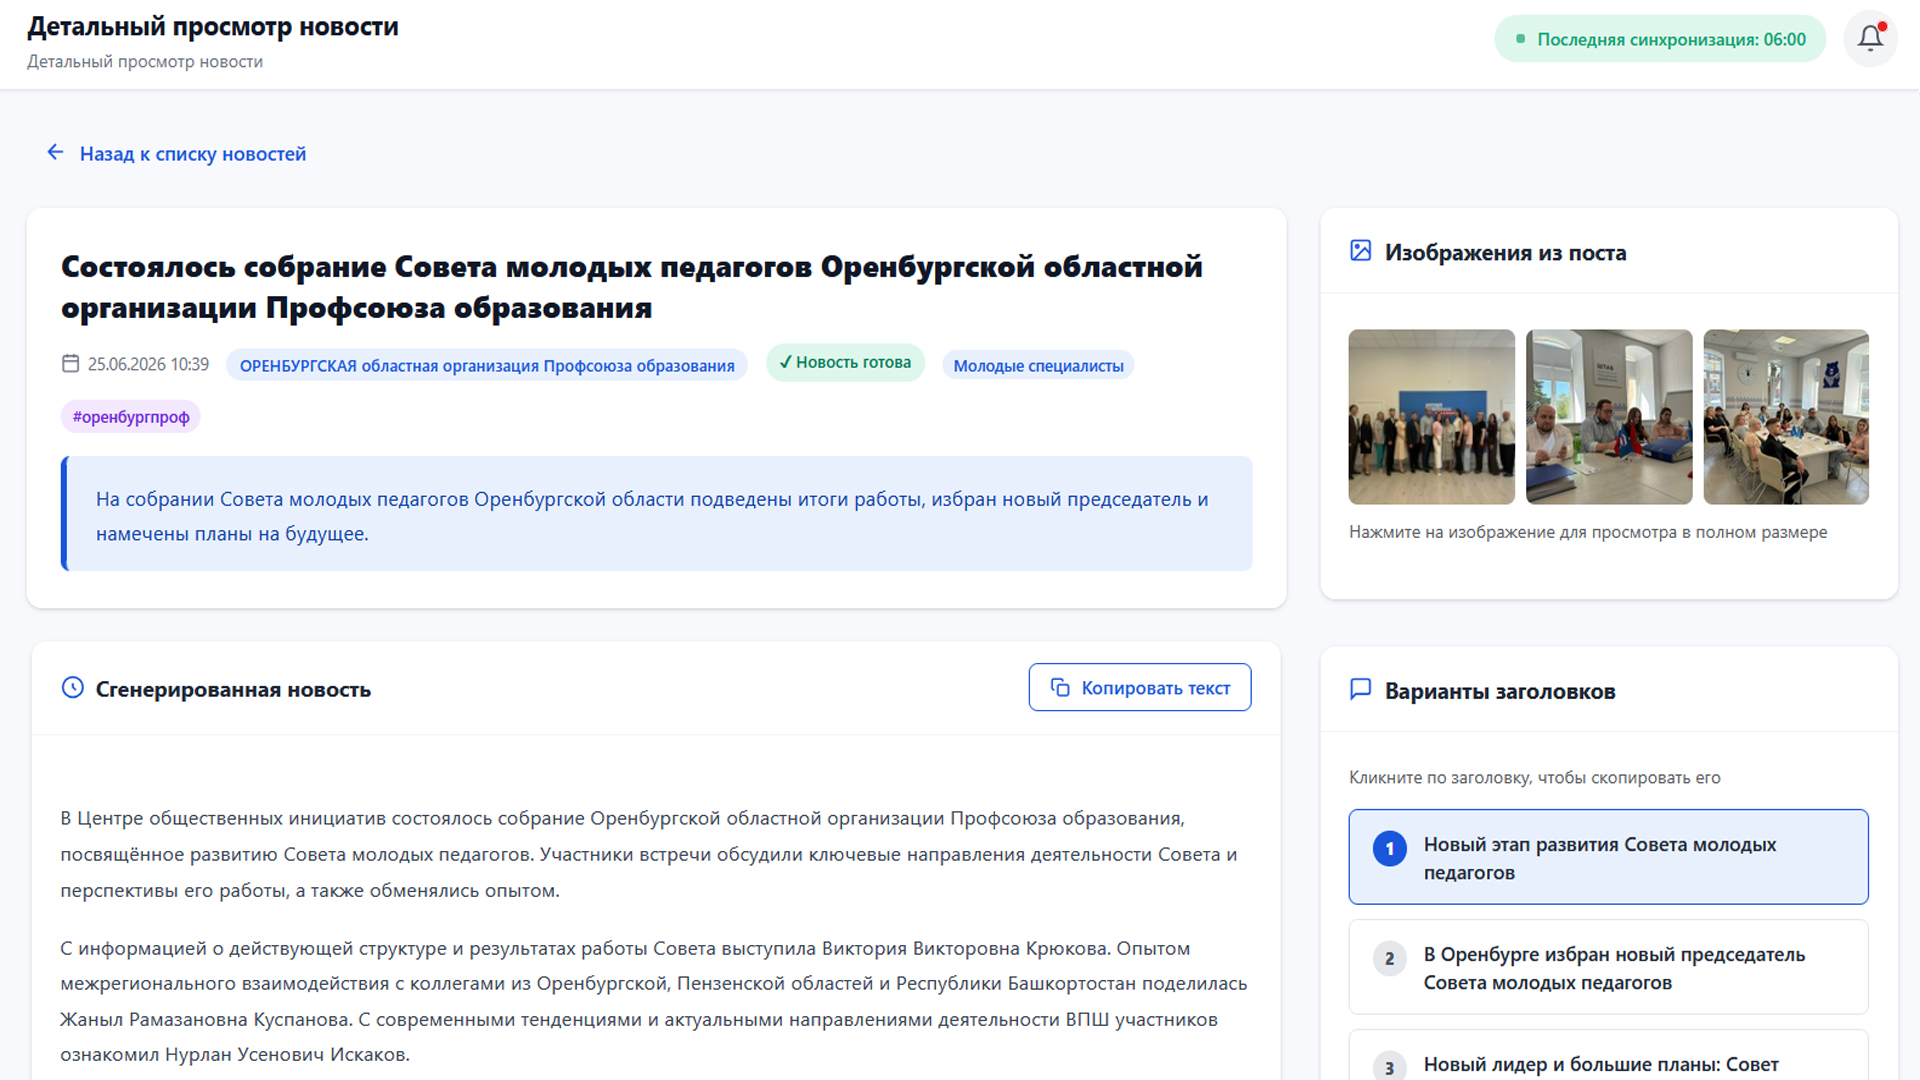This screenshot has width=1920, height=1080.
Task: Click the number 1 headline badge
Action: pos(1389,848)
